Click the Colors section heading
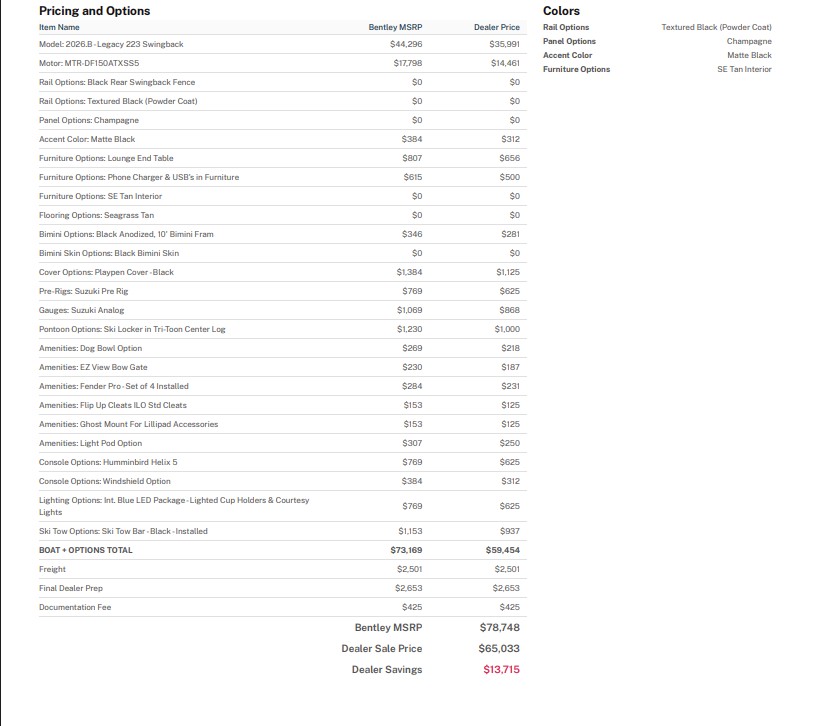The height and width of the screenshot is (726, 816). 561,11
